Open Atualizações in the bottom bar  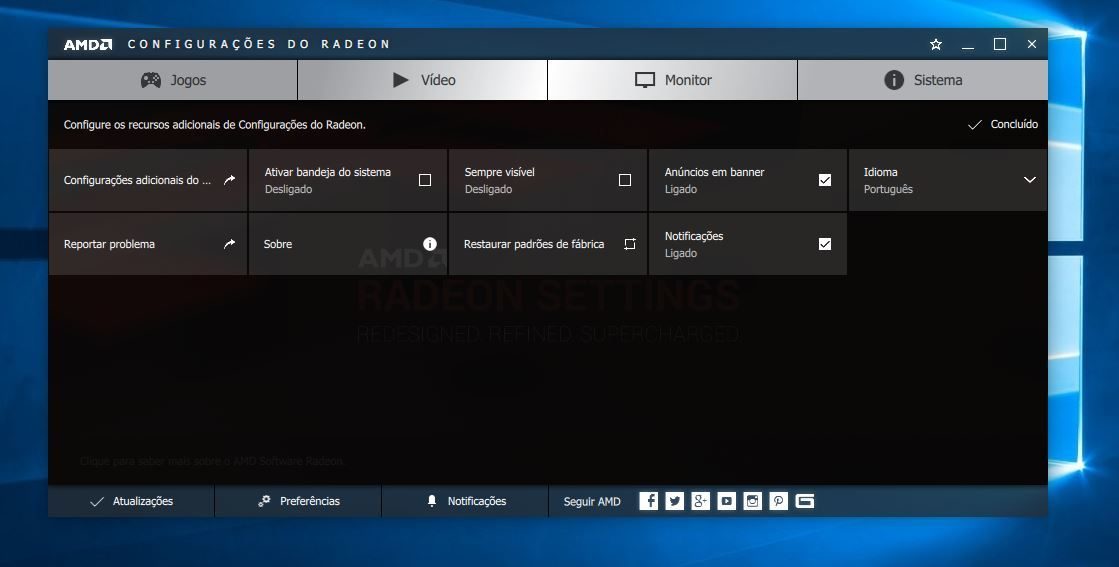pos(131,501)
